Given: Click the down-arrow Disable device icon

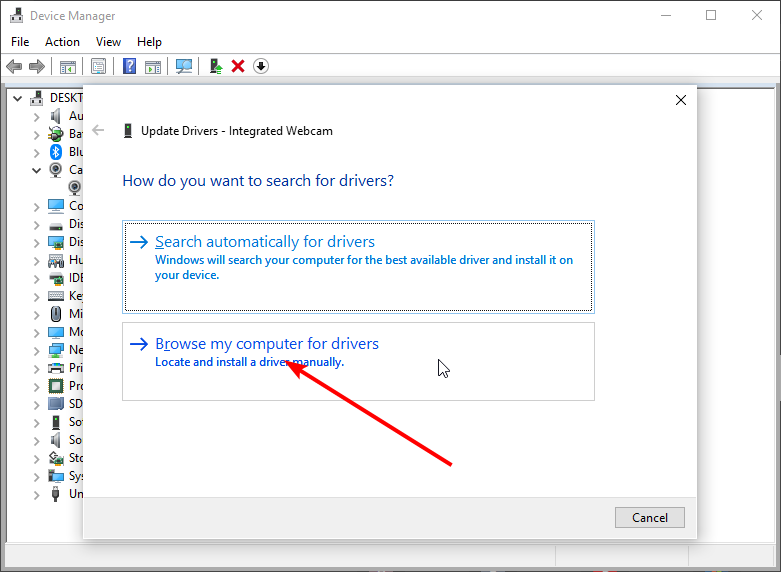Looking at the screenshot, I should tap(261, 66).
